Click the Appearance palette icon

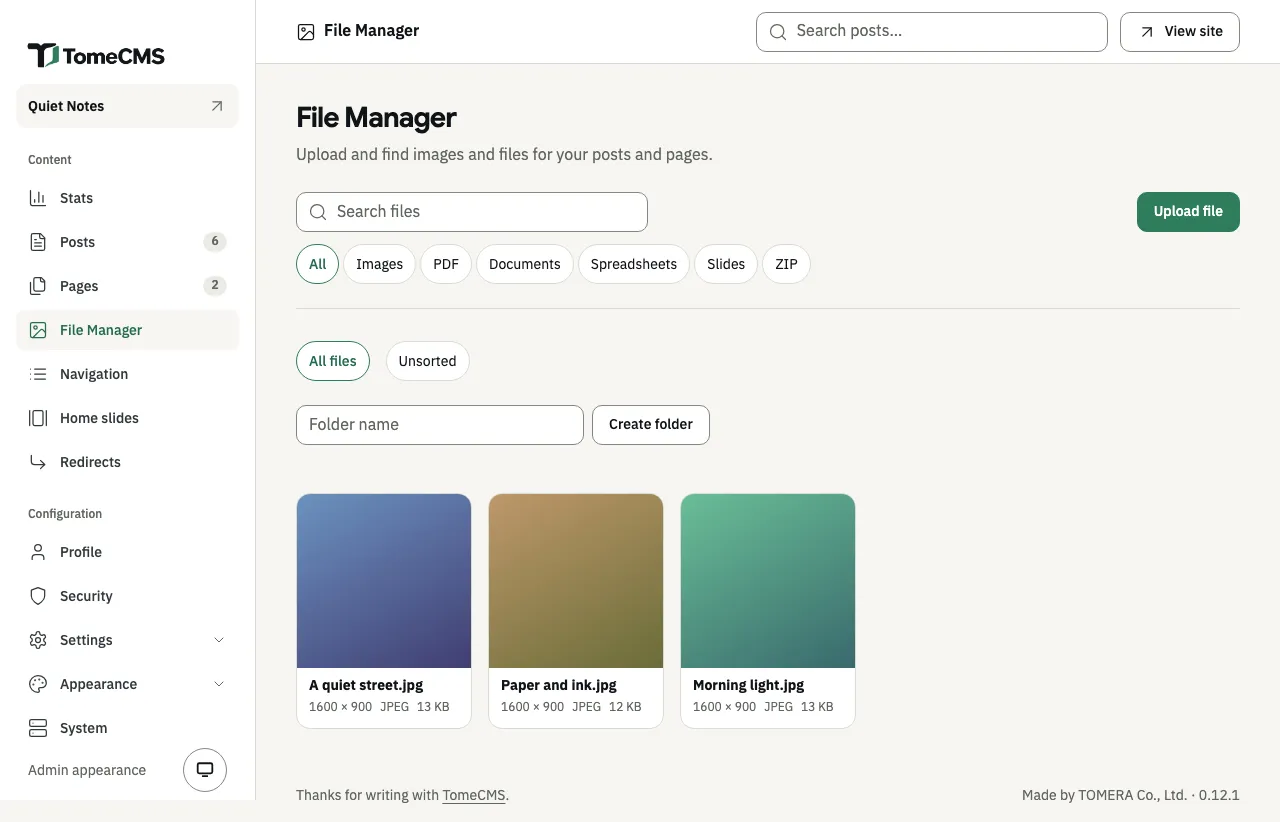point(38,684)
